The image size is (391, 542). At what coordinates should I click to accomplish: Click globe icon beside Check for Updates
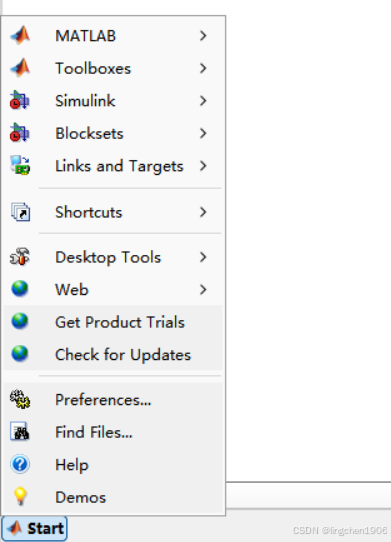20,354
